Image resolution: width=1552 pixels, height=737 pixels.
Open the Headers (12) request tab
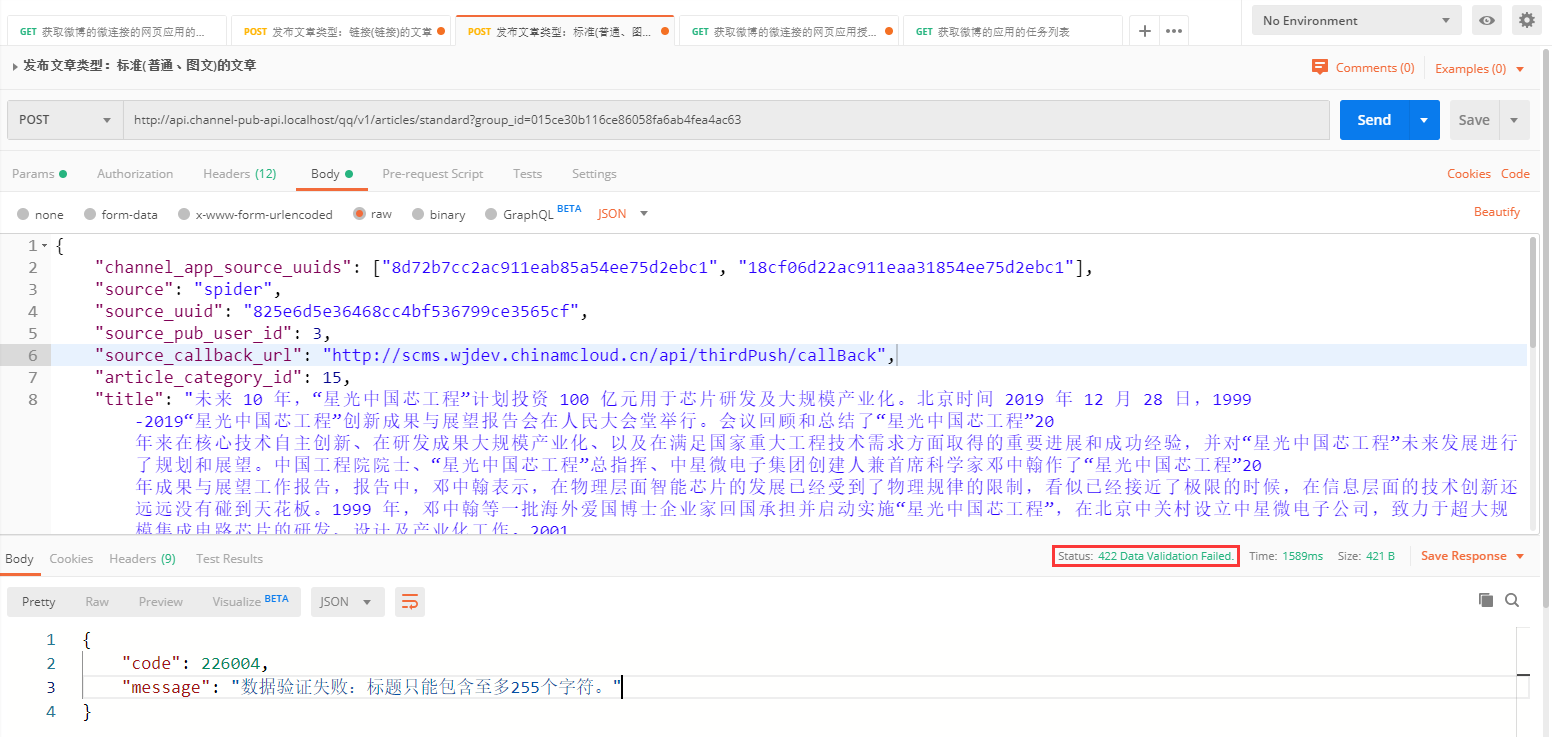239,174
